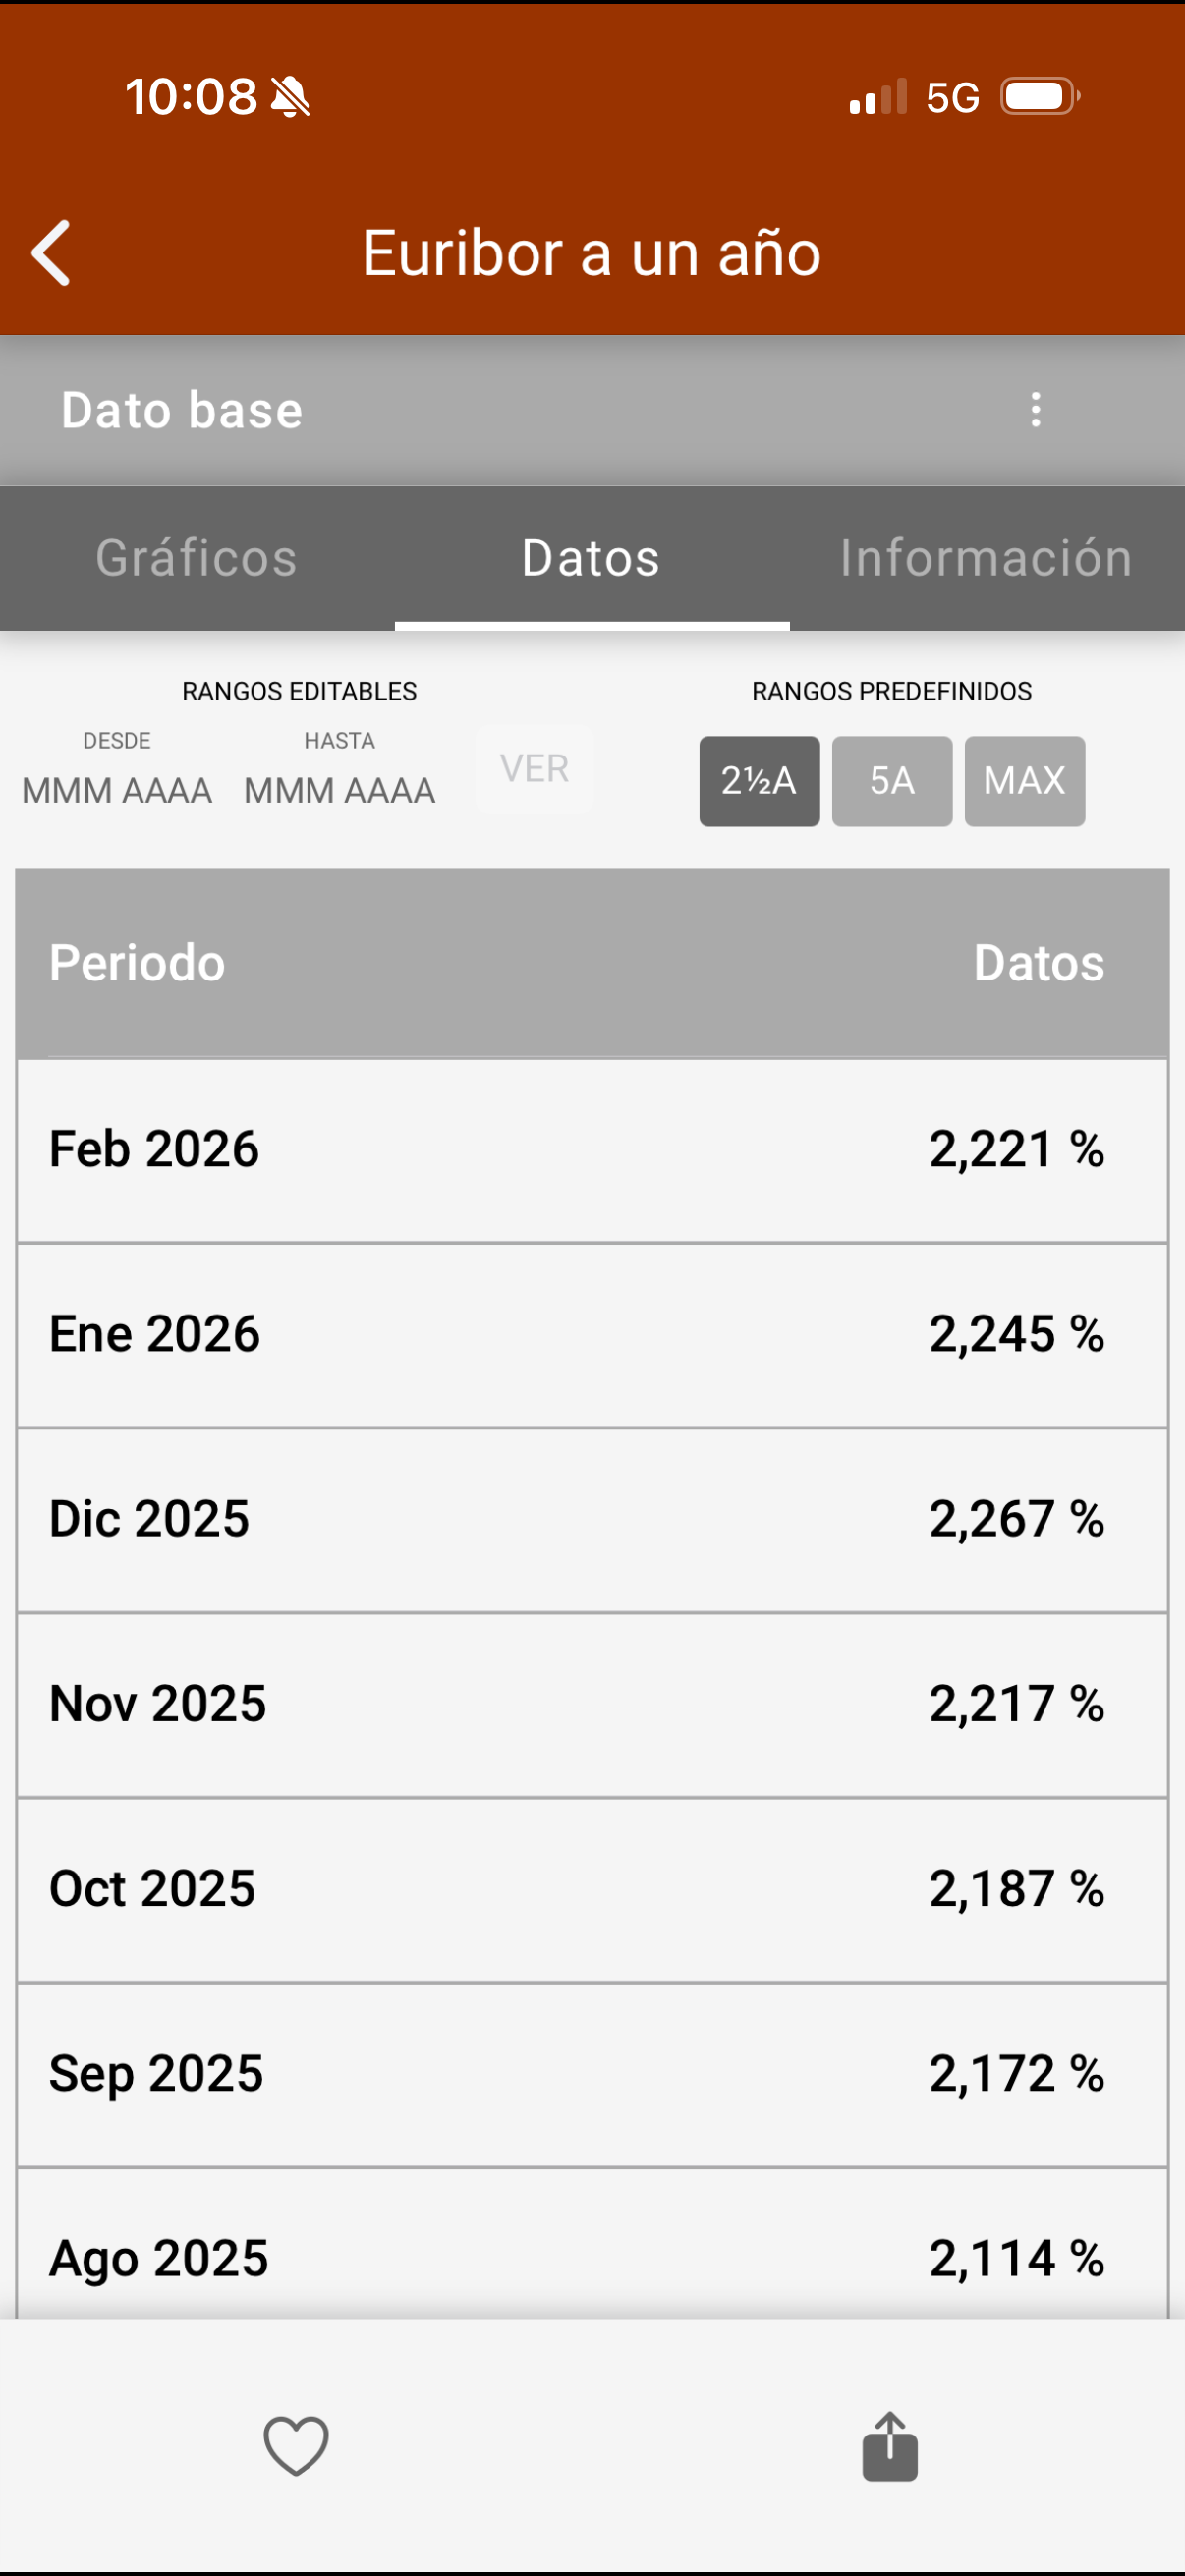Select the Feb 2026 data row

[x=592, y=1149]
